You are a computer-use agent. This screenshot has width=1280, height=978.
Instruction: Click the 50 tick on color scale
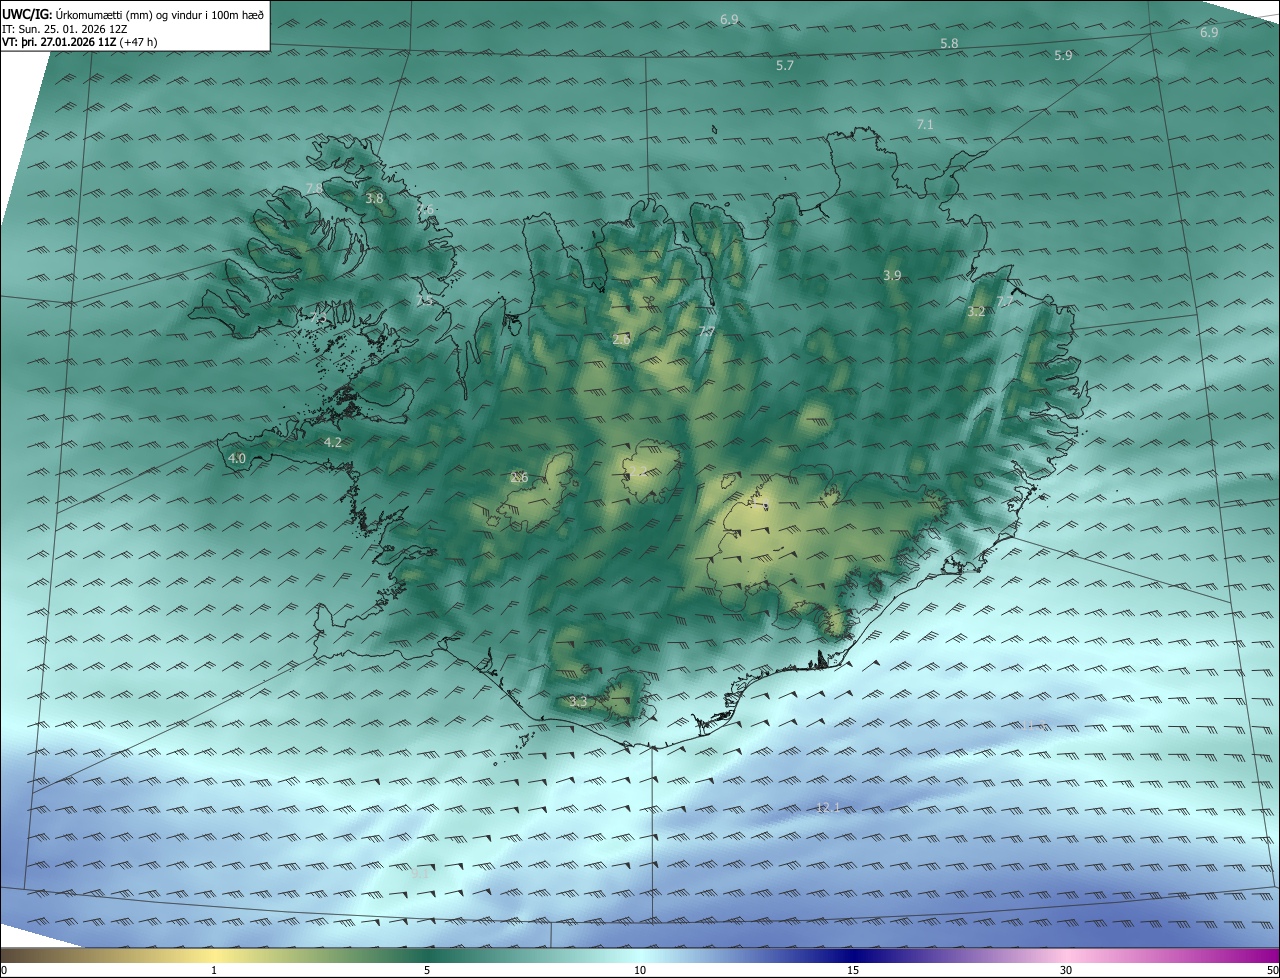1271,970
